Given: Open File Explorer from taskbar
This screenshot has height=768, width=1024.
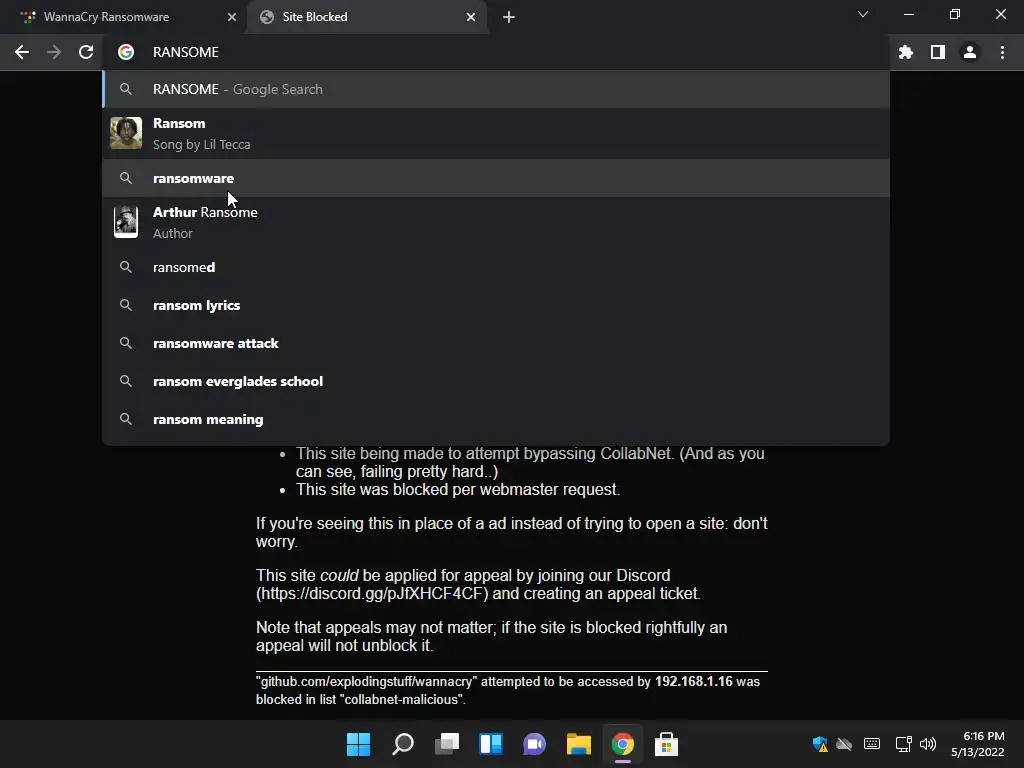Looking at the screenshot, I should pos(579,744).
